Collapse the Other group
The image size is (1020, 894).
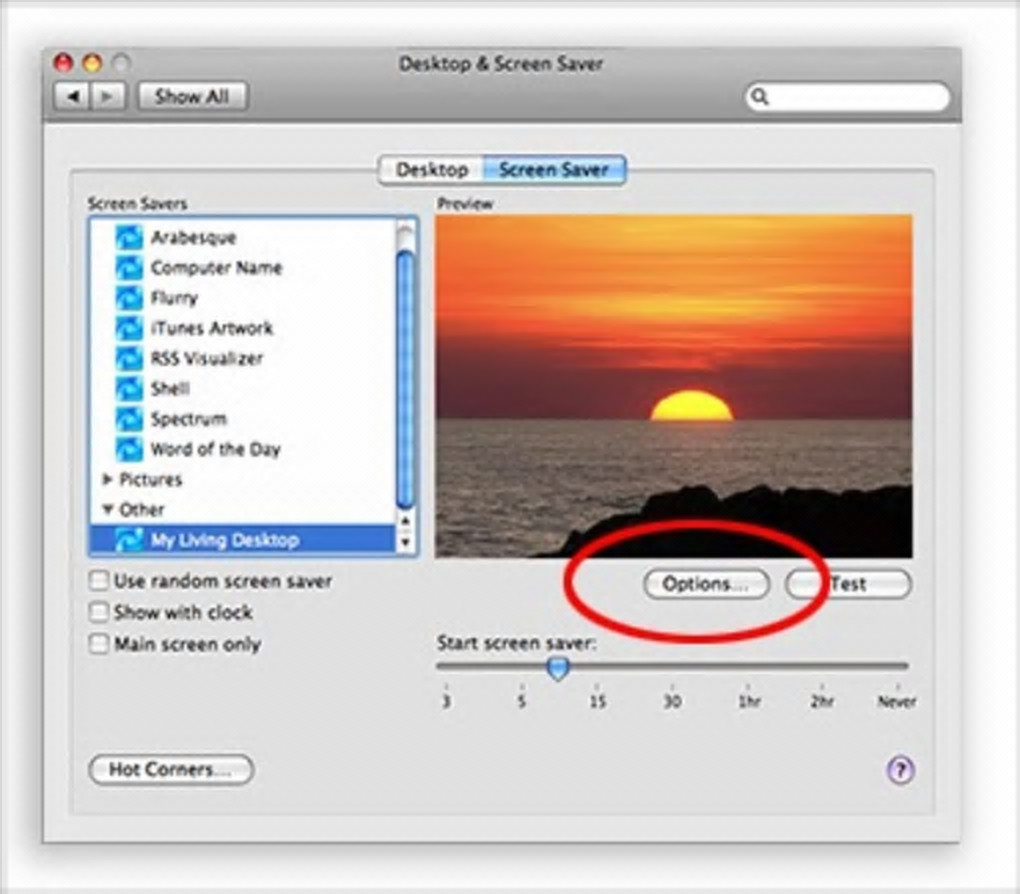[108, 509]
